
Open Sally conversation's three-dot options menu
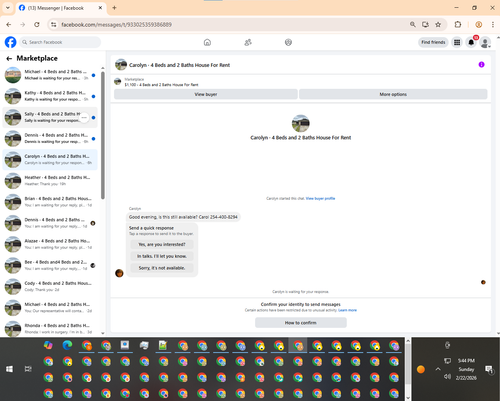point(84,117)
